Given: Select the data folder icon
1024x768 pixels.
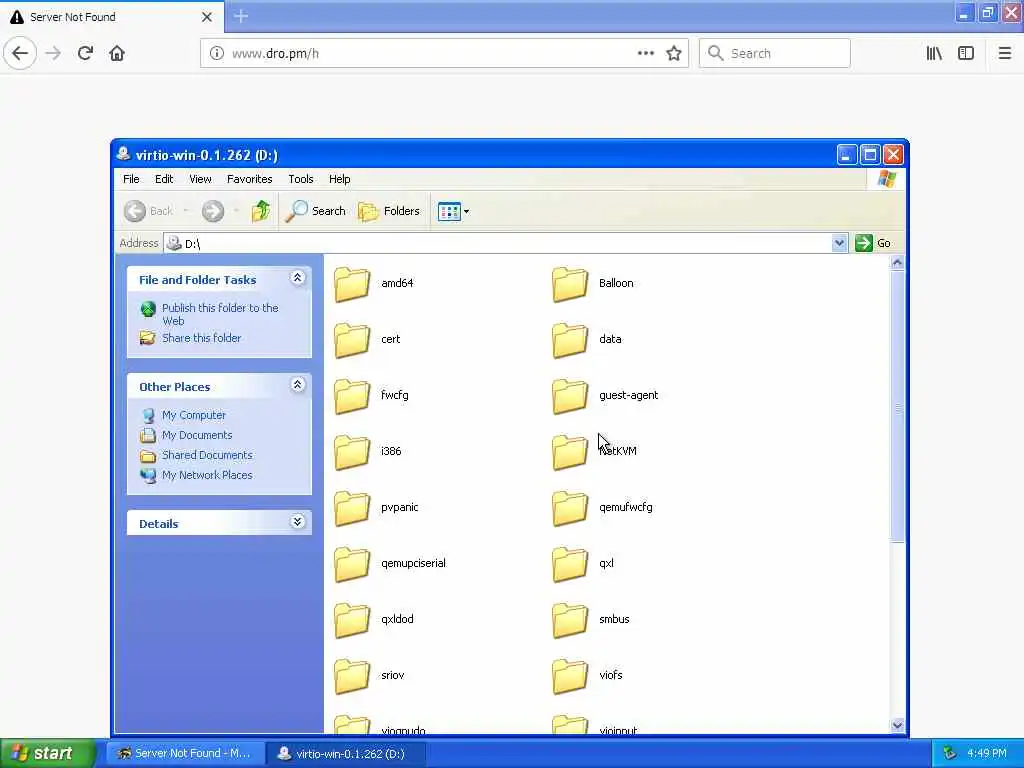Looking at the screenshot, I should tap(570, 340).
